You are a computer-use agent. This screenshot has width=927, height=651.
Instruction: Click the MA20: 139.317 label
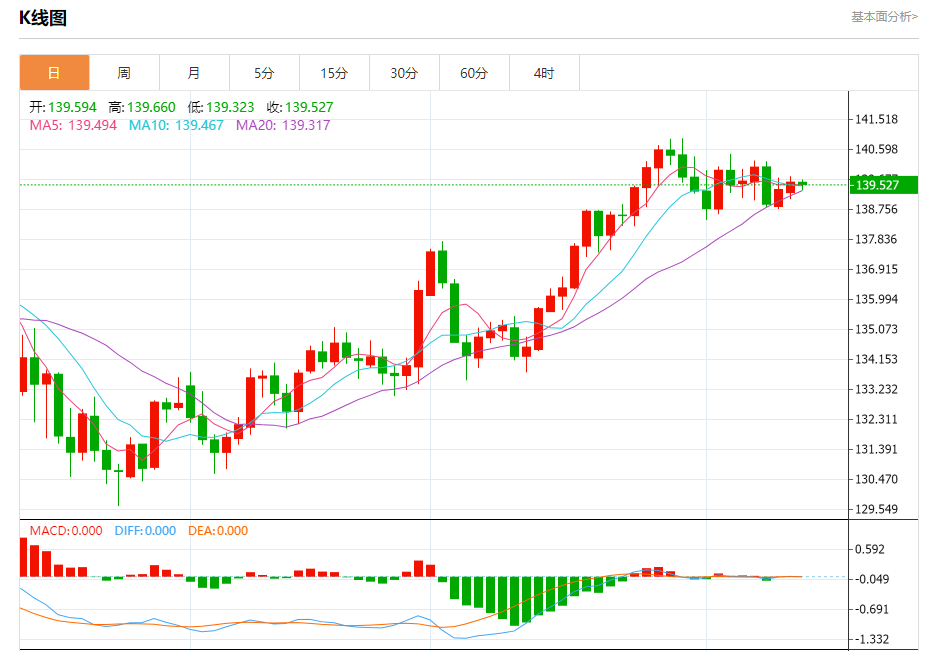pos(283,125)
